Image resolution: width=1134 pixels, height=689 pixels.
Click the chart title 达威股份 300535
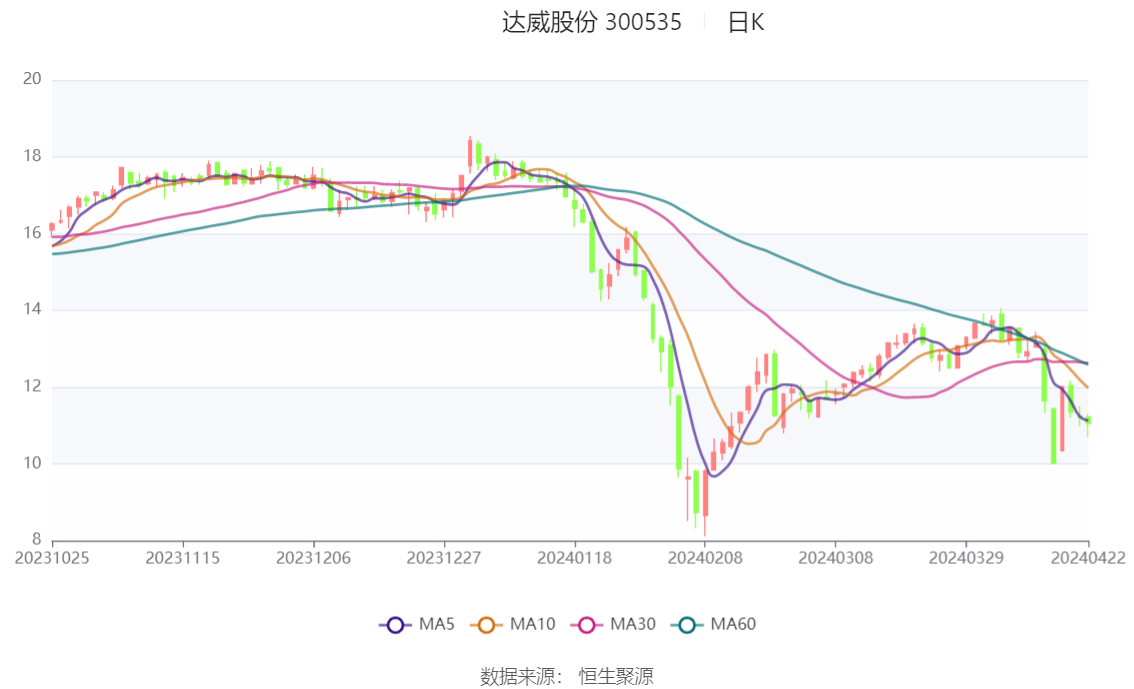[591, 23]
